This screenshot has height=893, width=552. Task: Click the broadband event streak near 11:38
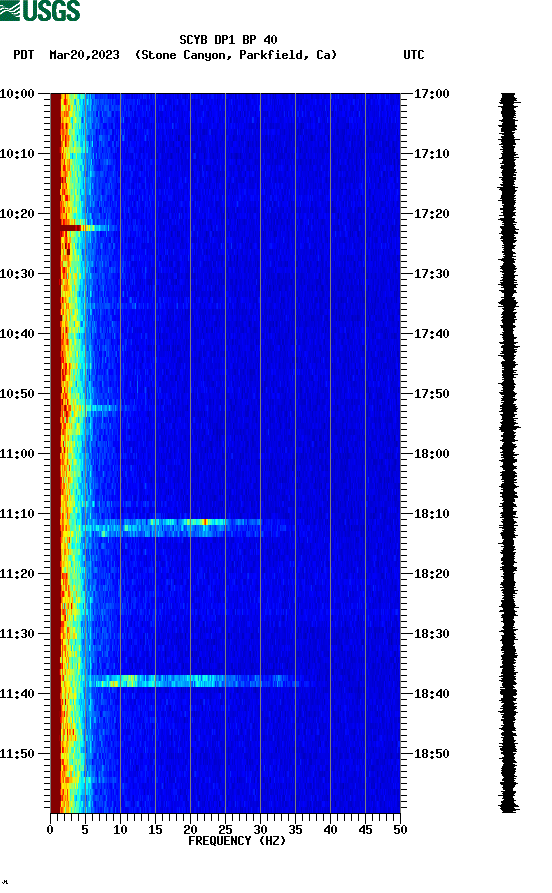[197, 681]
